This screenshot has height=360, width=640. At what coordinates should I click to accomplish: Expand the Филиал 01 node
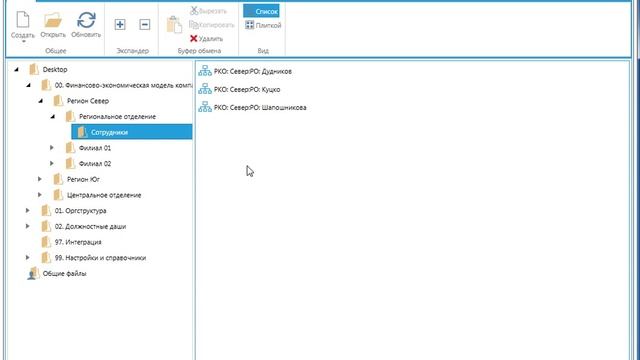pyautogui.click(x=51, y=148)
